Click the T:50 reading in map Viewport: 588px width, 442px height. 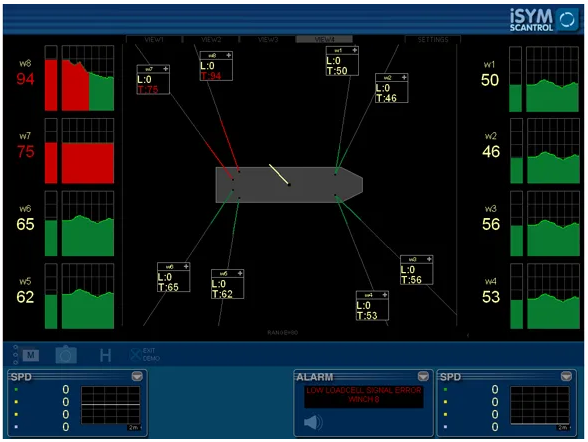pos(337,70)
